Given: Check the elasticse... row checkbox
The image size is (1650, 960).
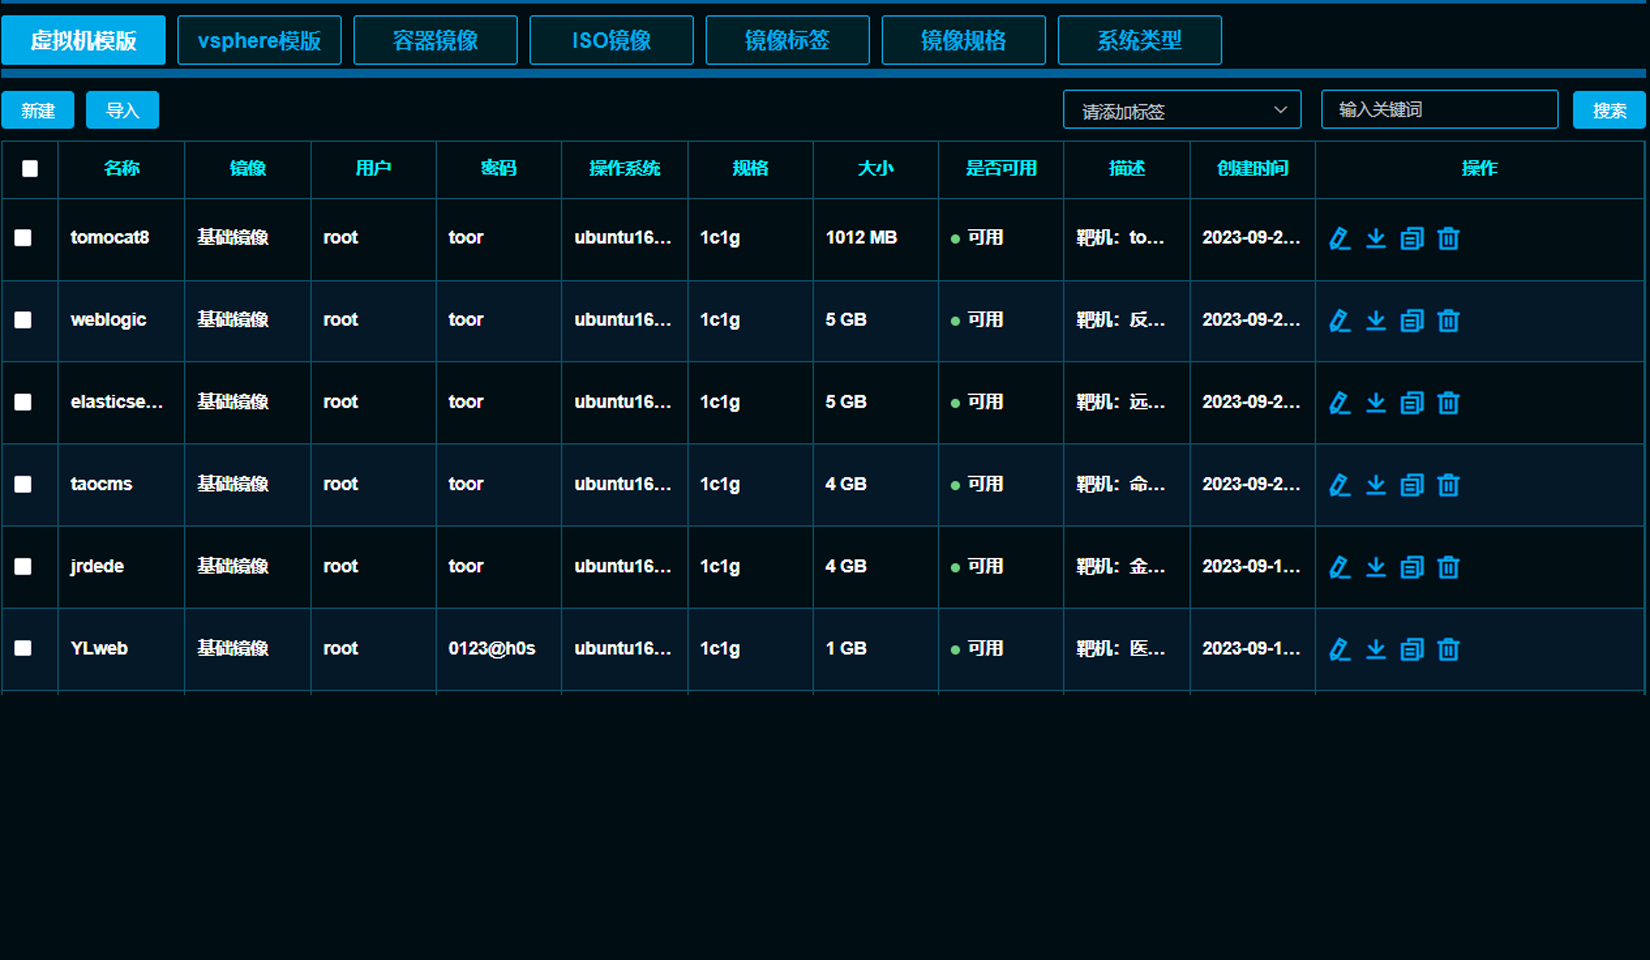Looking at the screenshot, I should [x=23, y=402].
